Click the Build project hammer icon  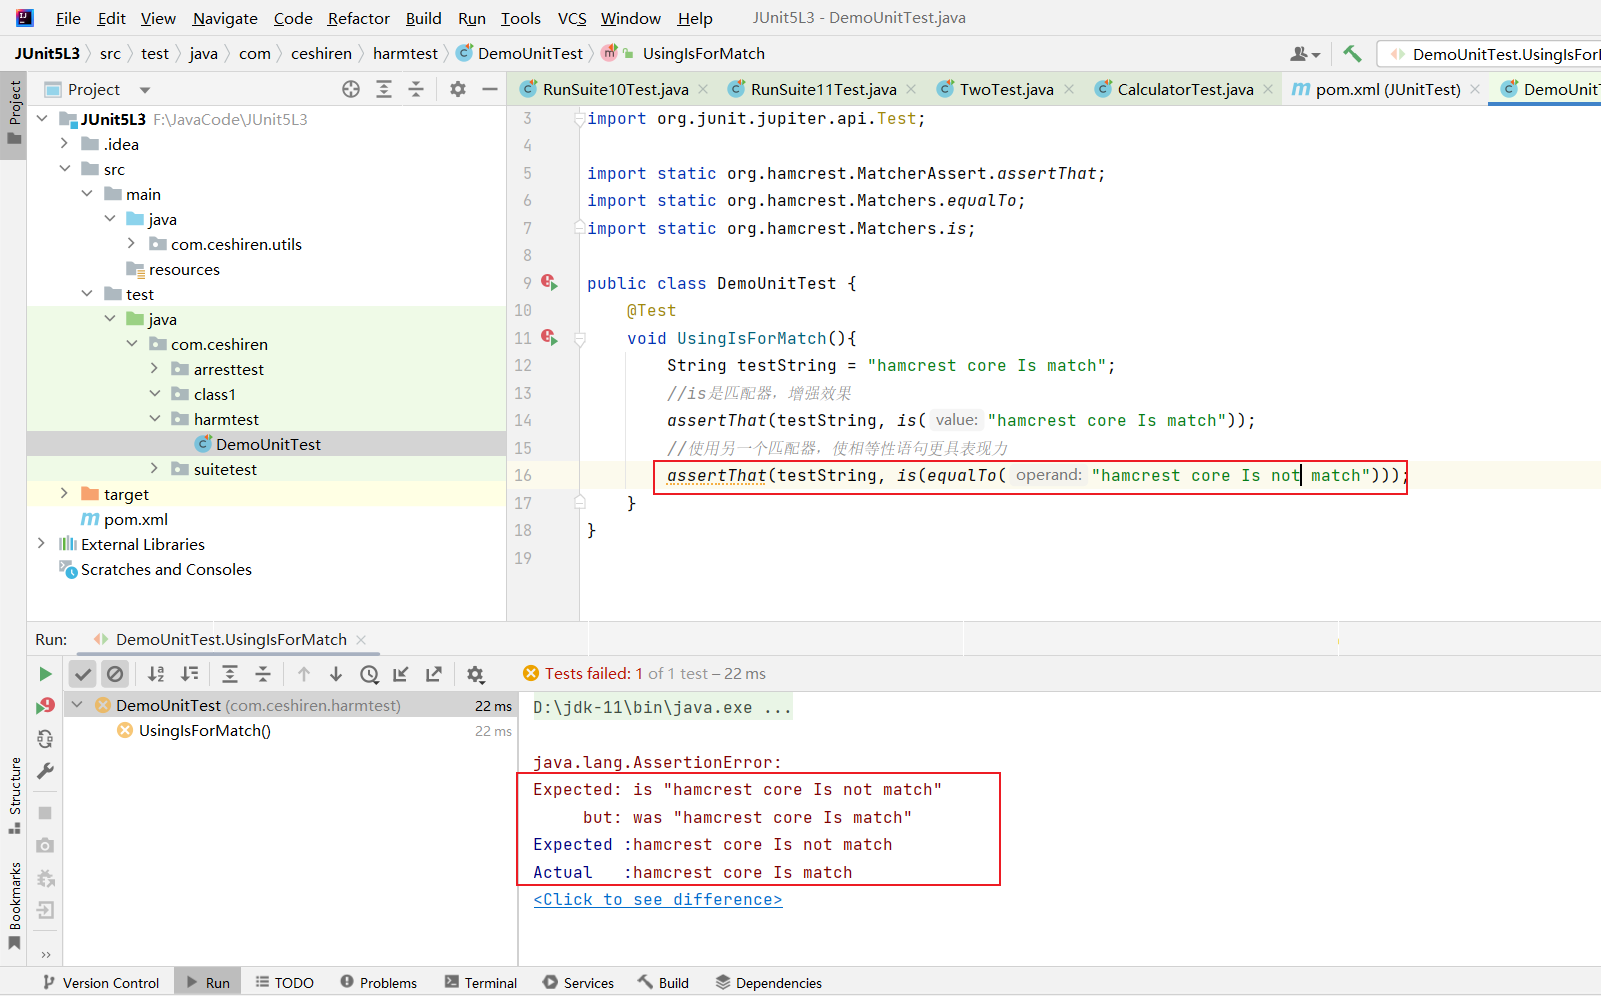pyautogui.click(x=1352, y=54)
